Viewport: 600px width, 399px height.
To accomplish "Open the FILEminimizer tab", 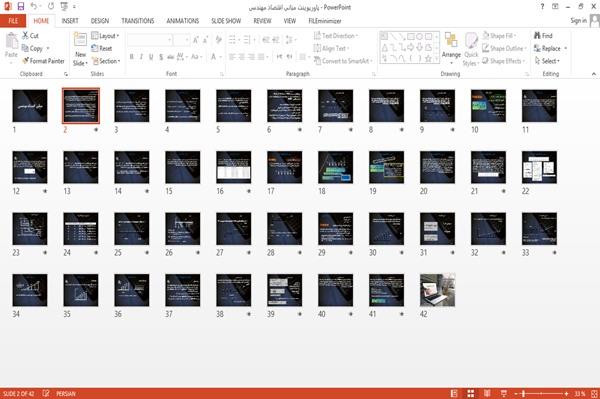I will tap(325, 21).
